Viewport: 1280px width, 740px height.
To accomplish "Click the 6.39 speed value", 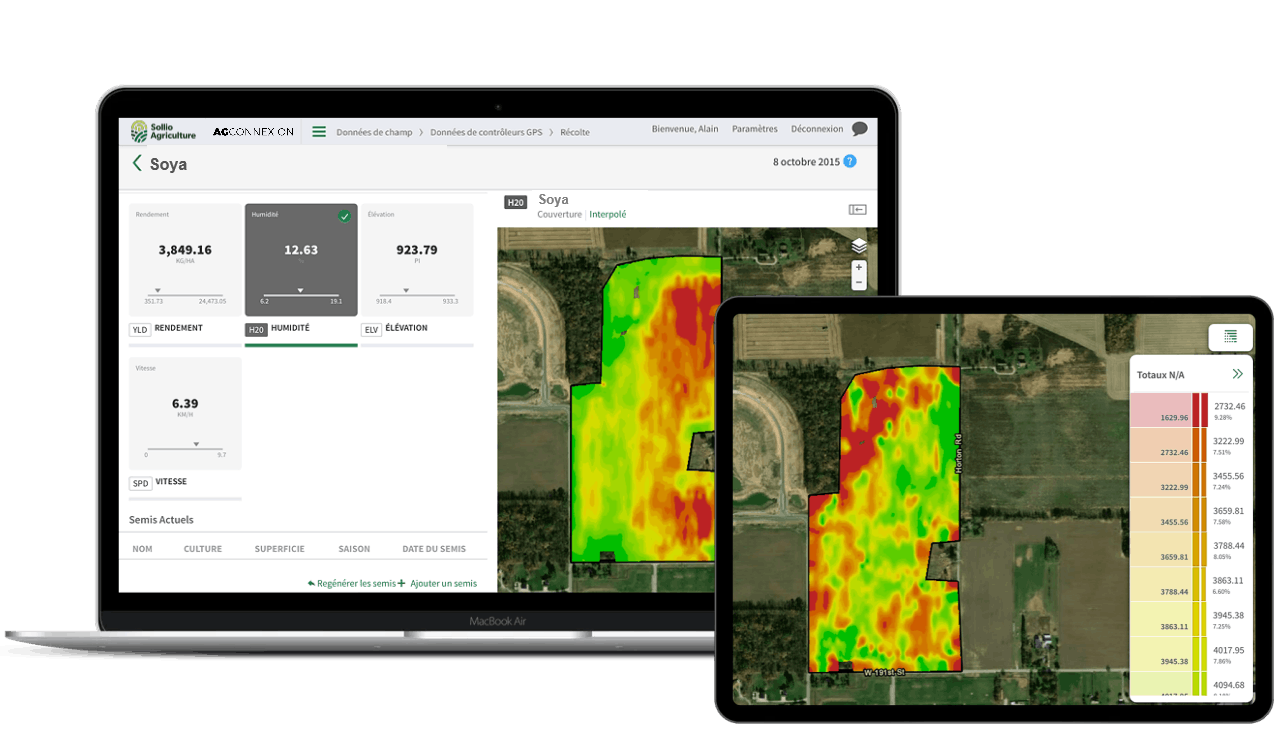I will [185, 403].
